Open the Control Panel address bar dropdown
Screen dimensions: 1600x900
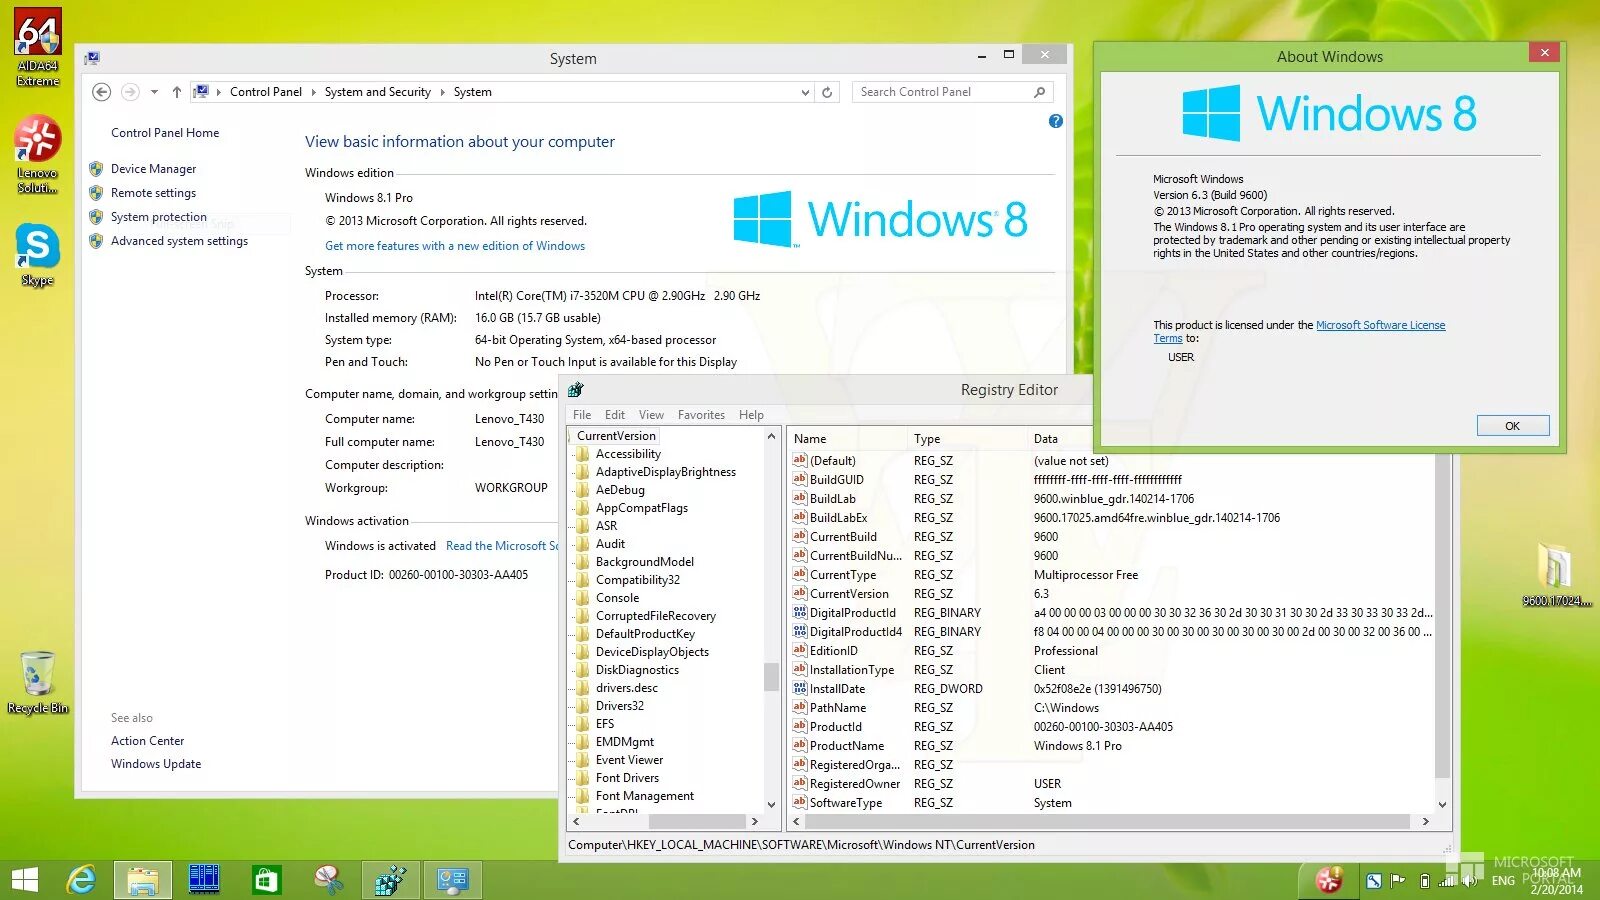[806, 91]
